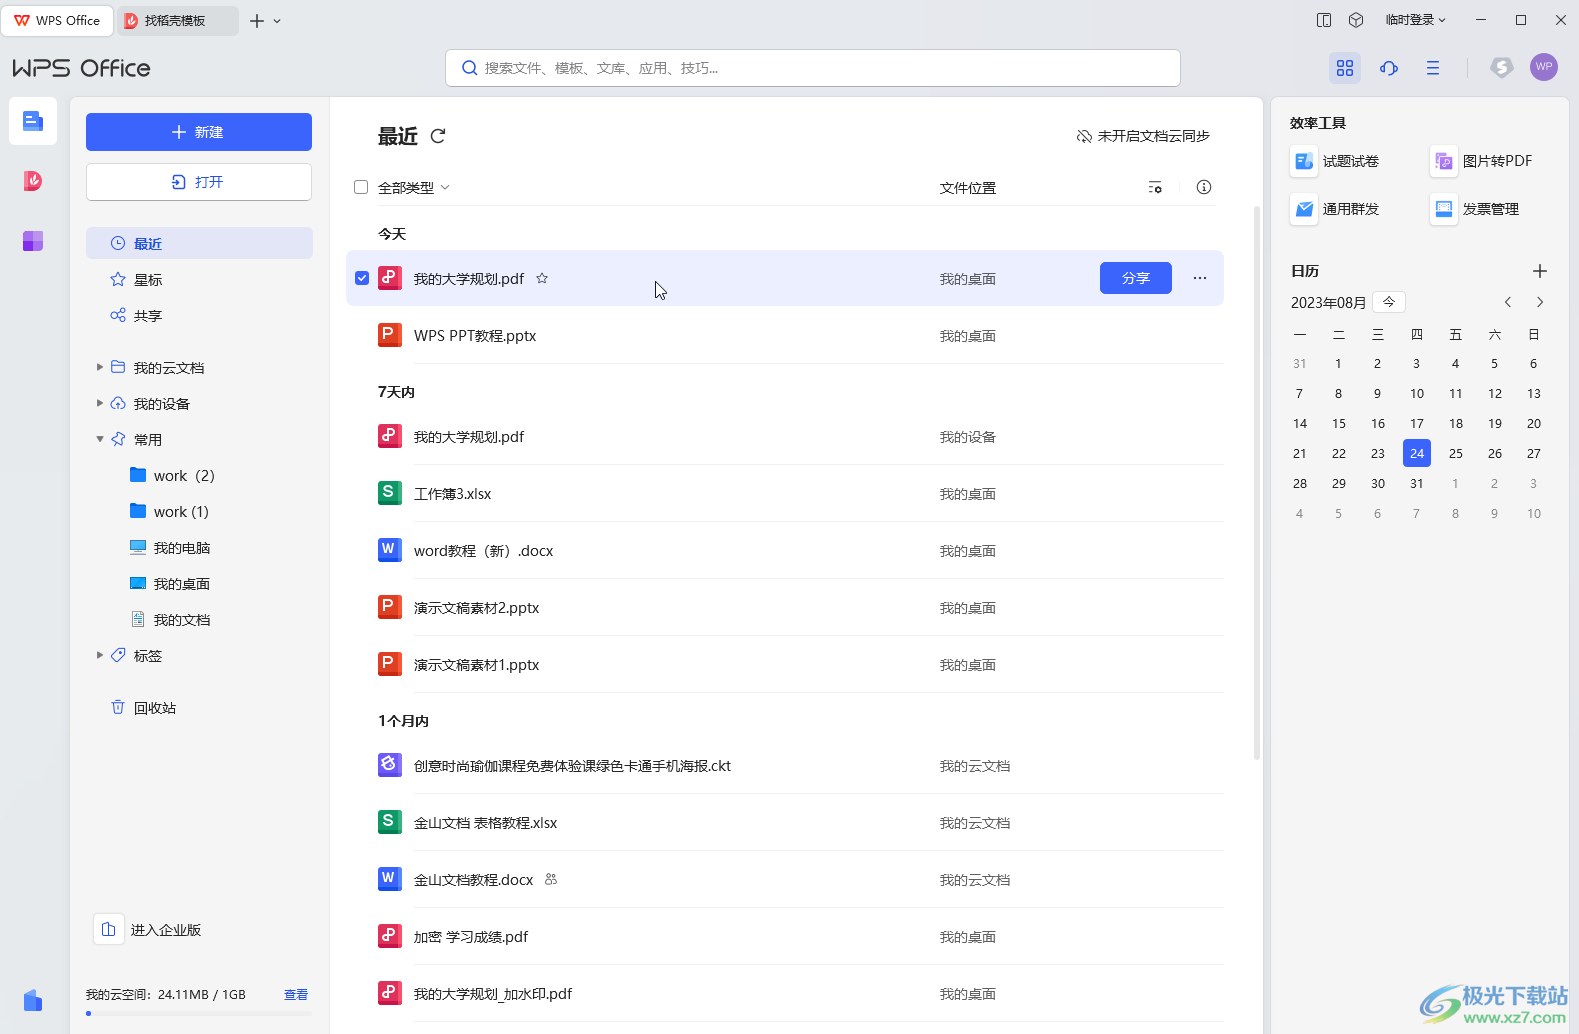Open the 全部类型 filter dropdown
The width and height of the screenshot is (1579, 1034).
414,187
